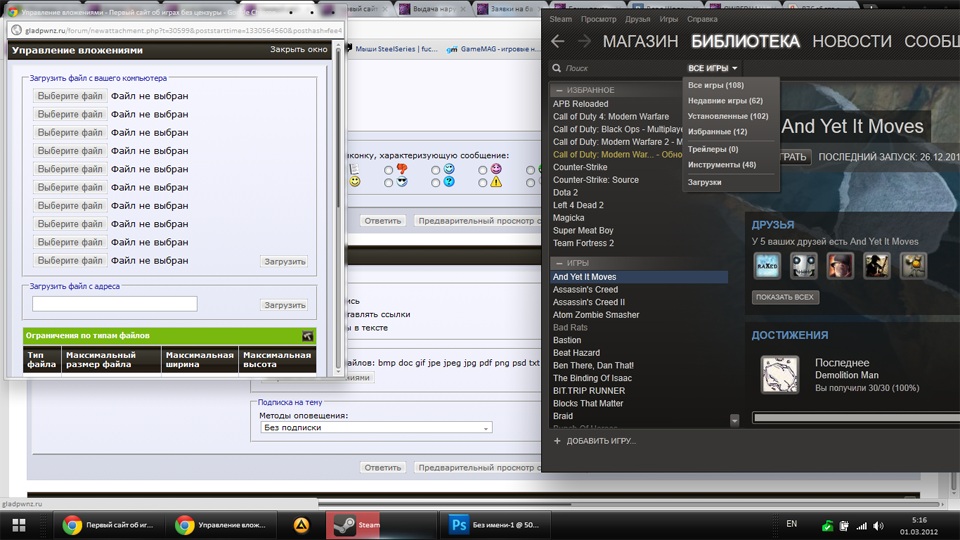Screen dimensions: 960x540
Task: Open the Друзья menu in Steam
Action: (x=637, y=19)
